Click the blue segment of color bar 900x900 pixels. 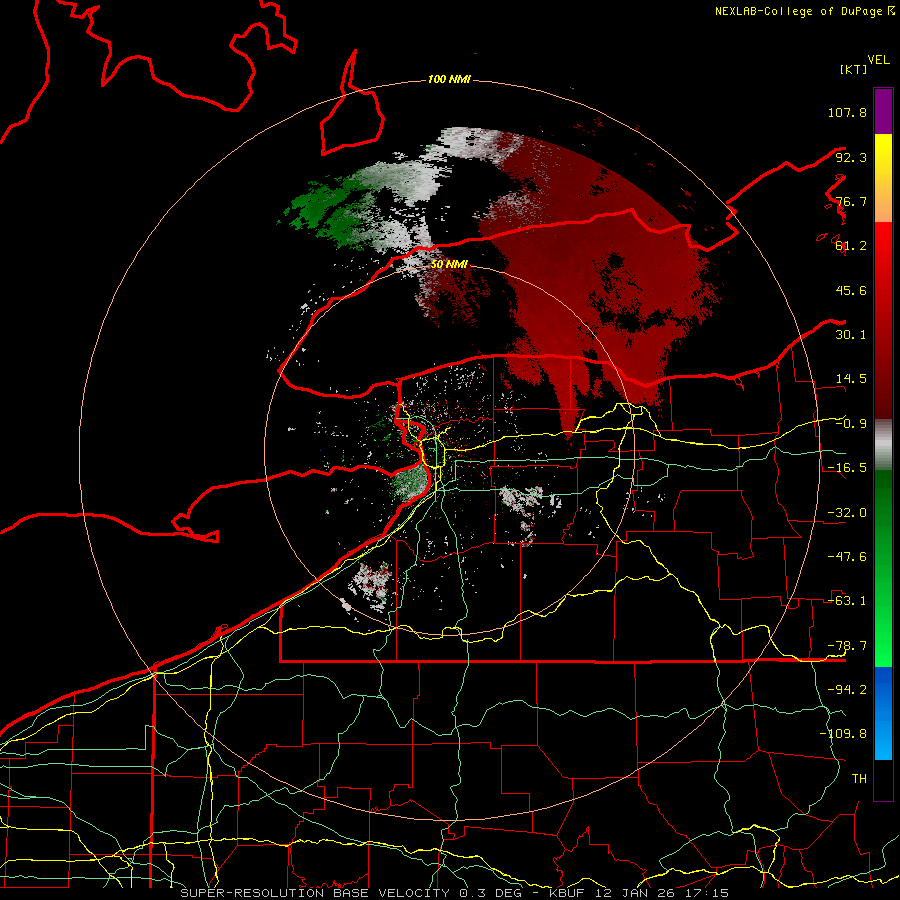pyautogui.click(x=883, y=713)
